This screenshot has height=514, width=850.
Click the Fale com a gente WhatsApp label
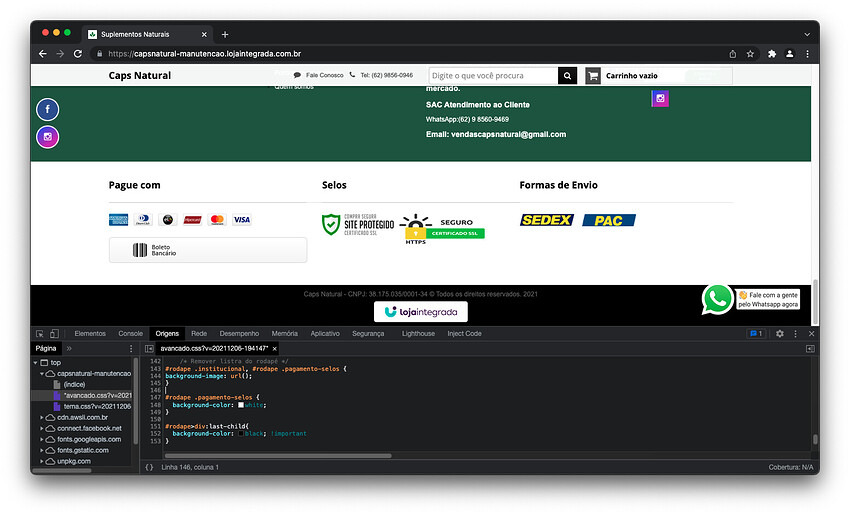[768, 299]
